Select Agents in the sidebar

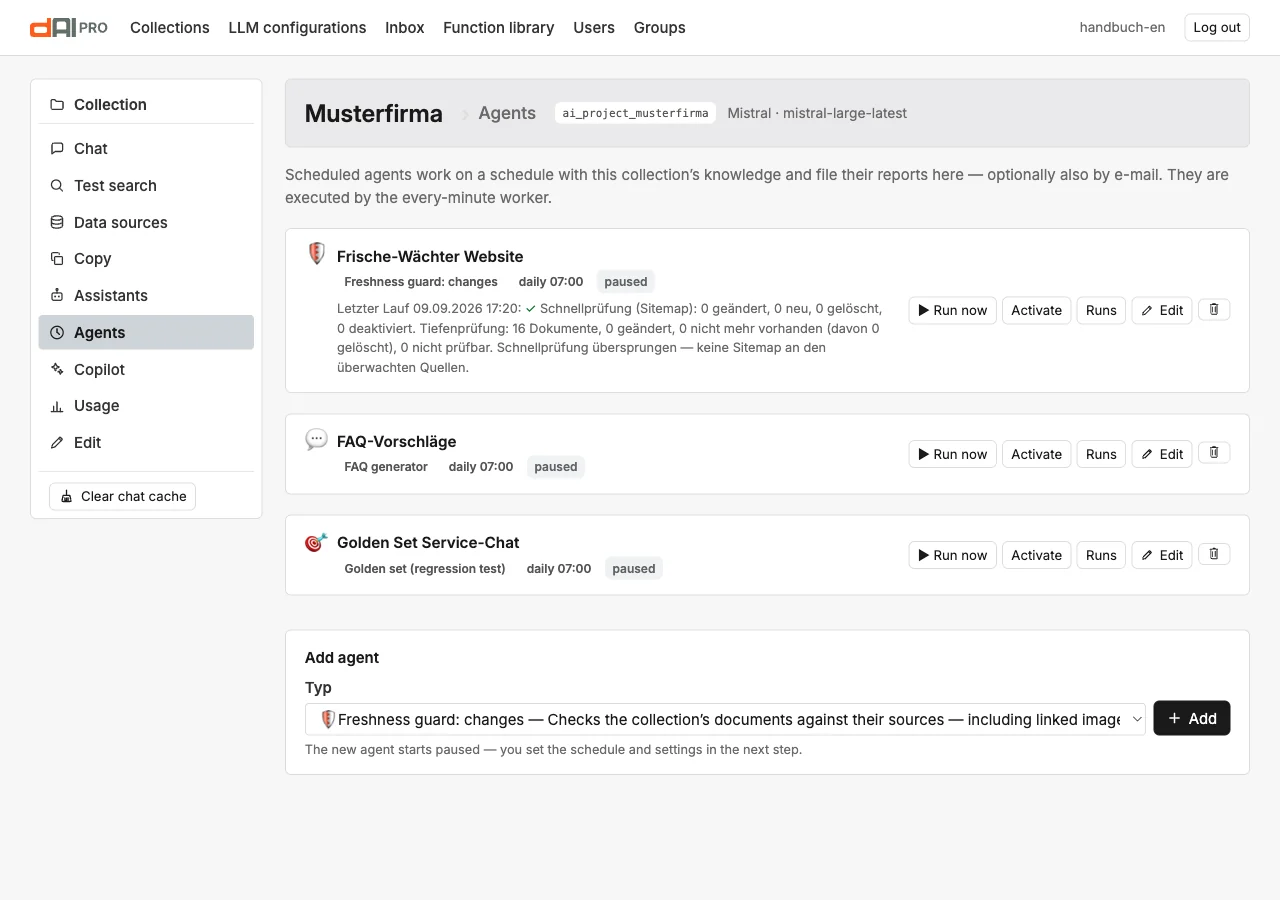pos(146,333)
